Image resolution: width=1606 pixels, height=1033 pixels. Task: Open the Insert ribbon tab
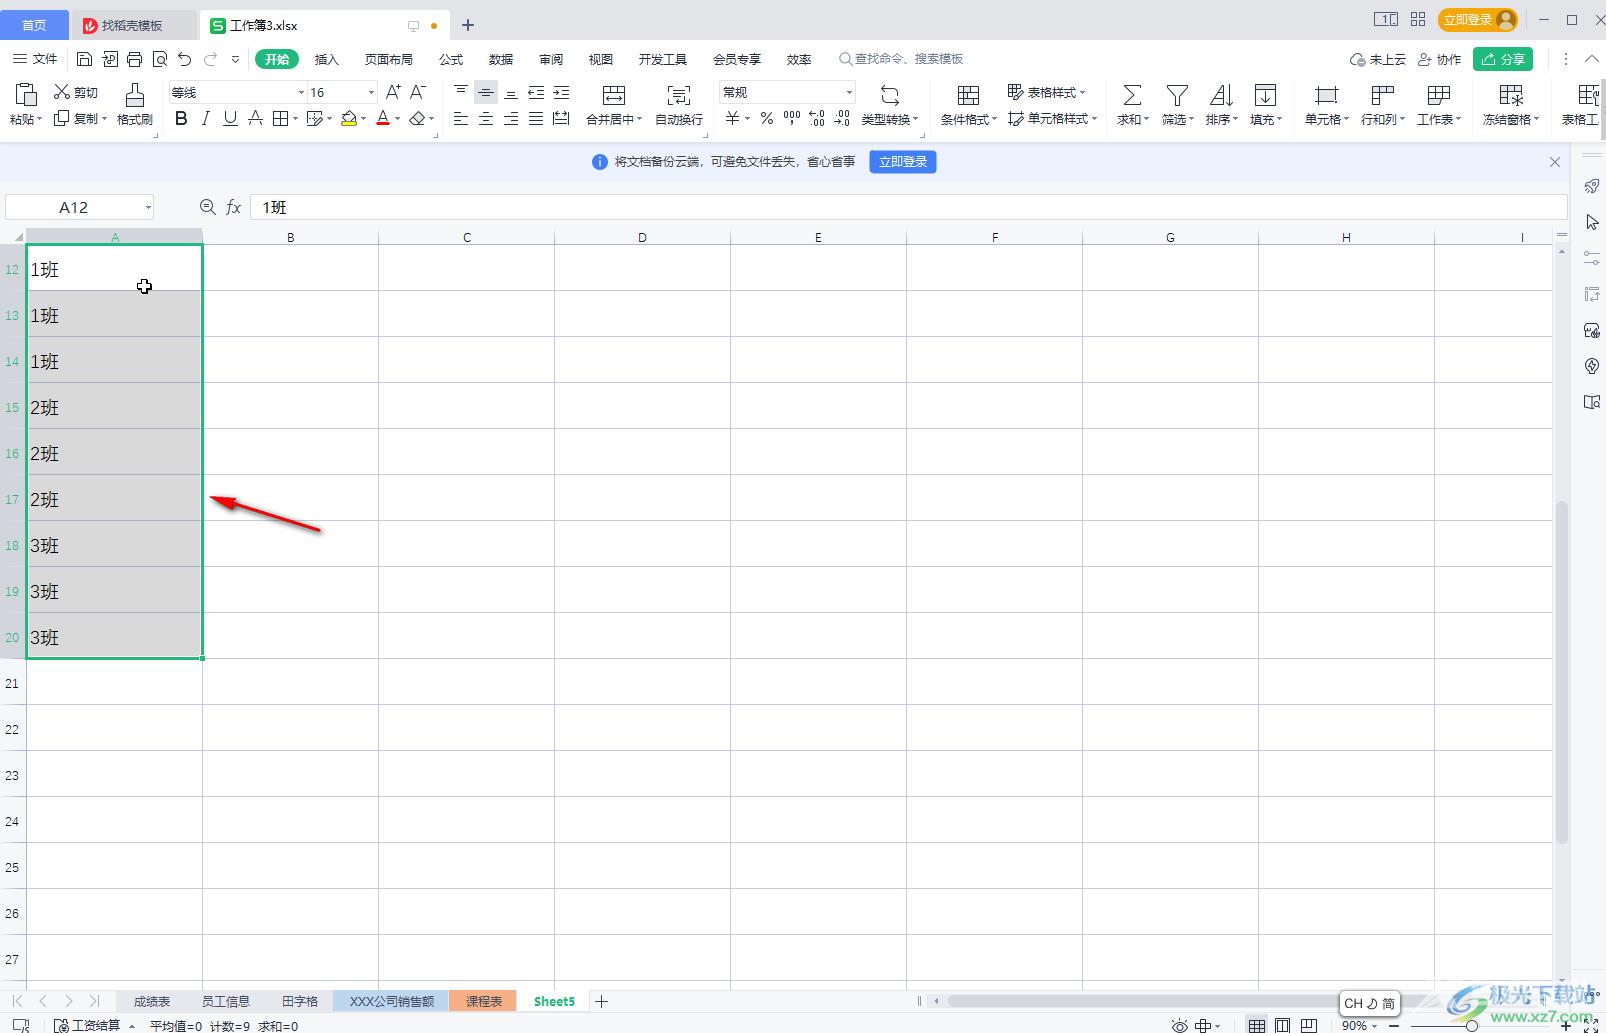coord(327,59)
